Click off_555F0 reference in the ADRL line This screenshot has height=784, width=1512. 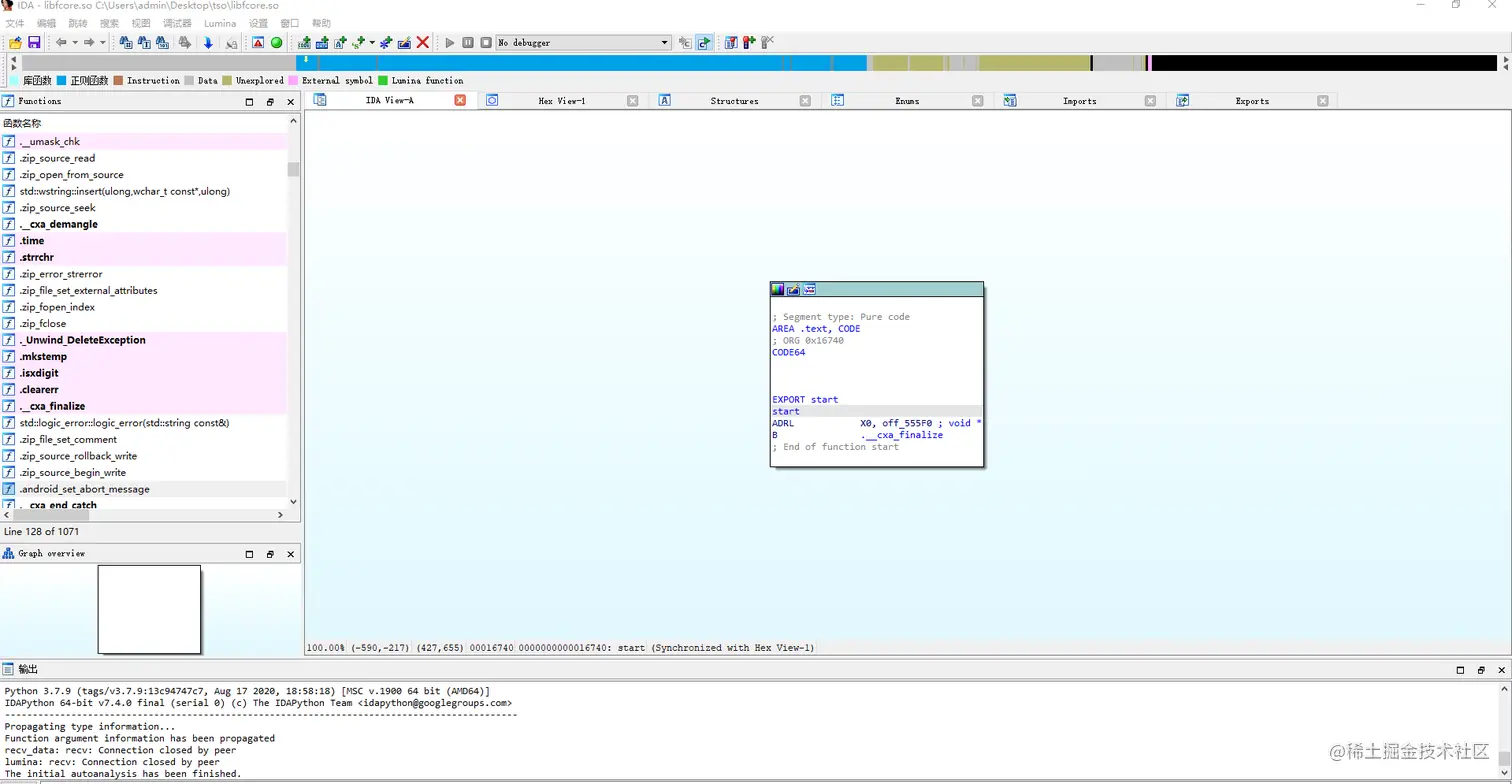pyautogui.click(x=908, y=423)
